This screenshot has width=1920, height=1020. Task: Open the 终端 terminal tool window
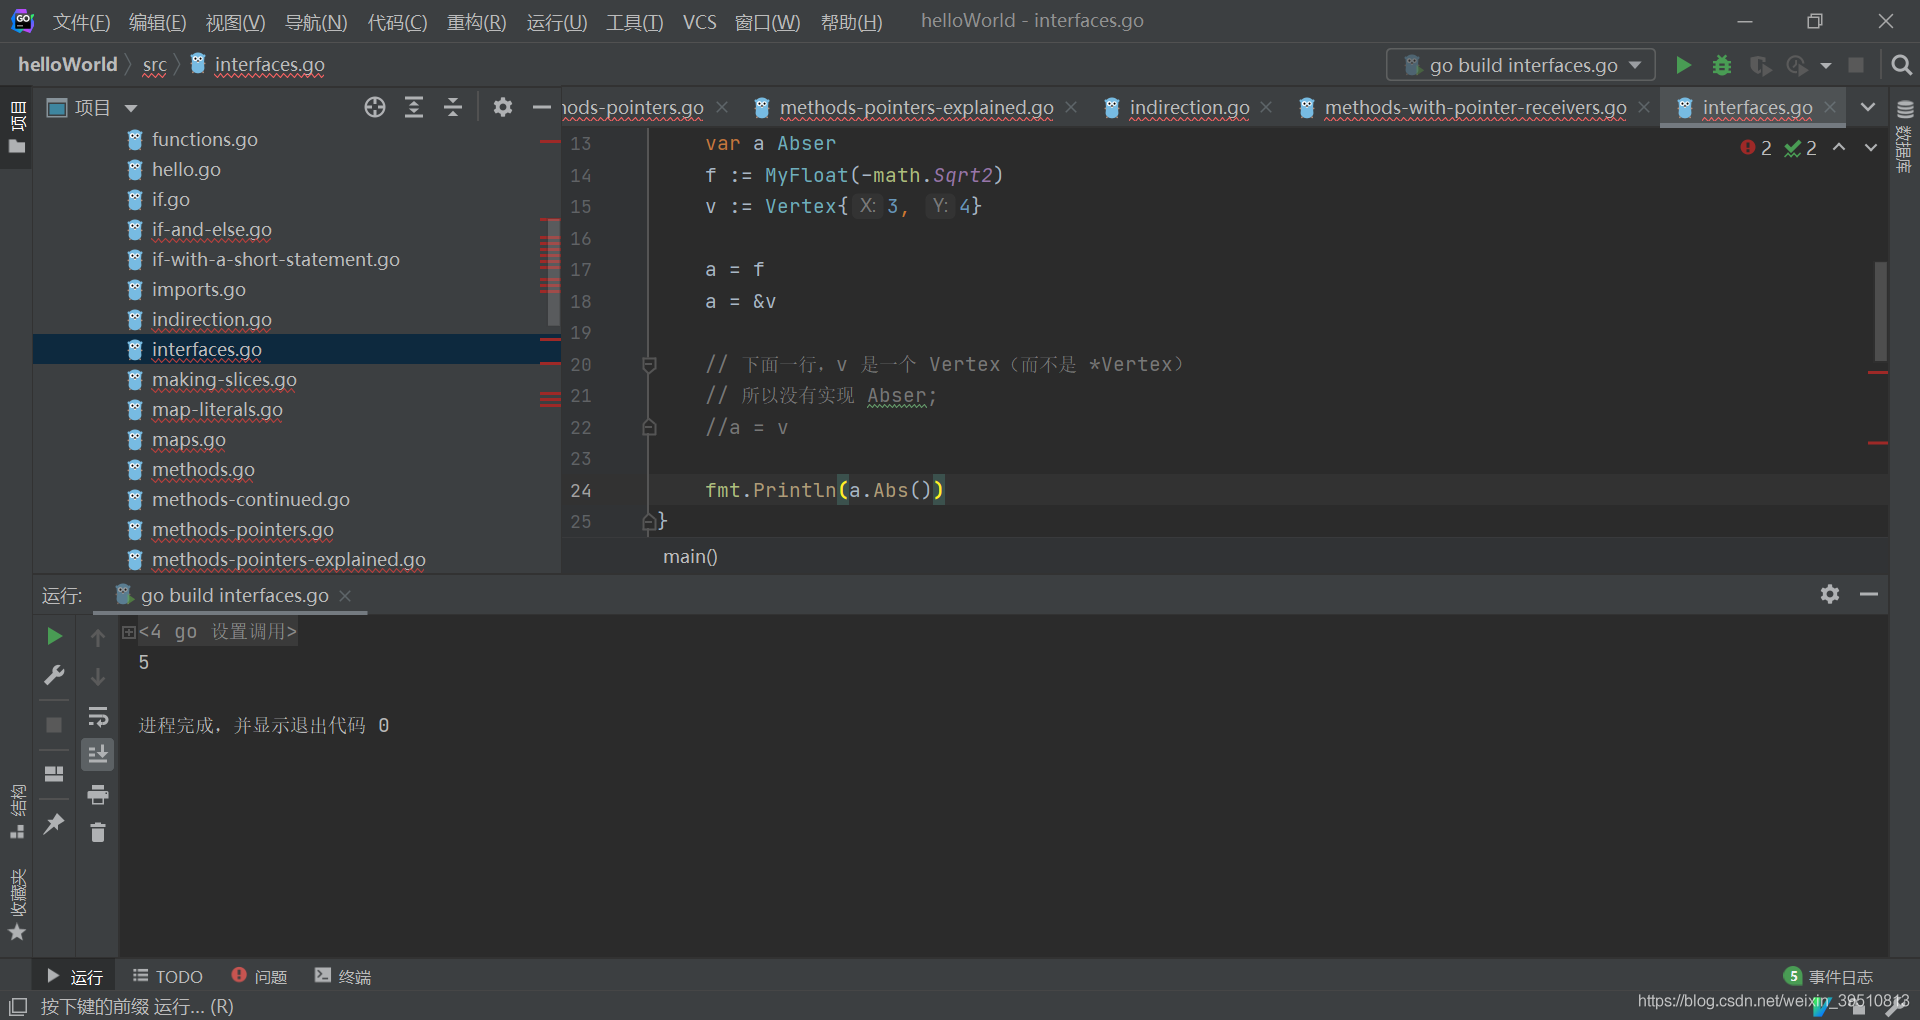[343, 976]
